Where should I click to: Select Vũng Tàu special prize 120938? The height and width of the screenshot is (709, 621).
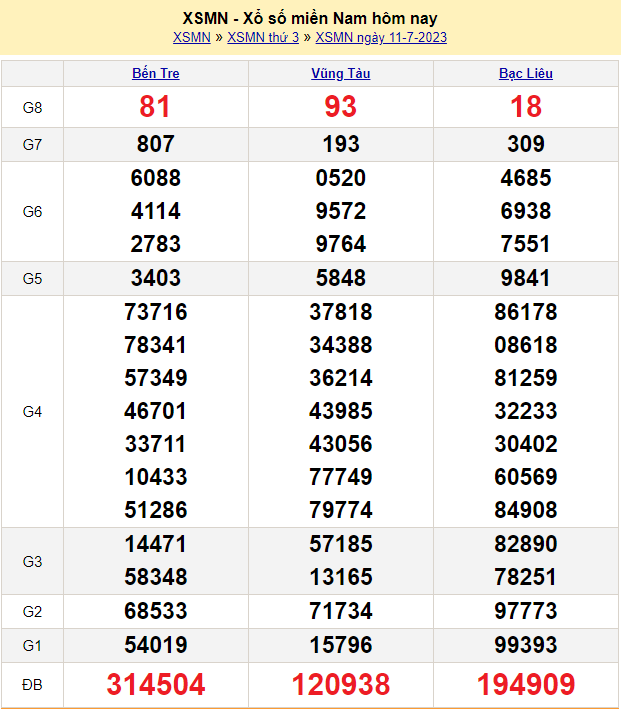click(340, 684)
